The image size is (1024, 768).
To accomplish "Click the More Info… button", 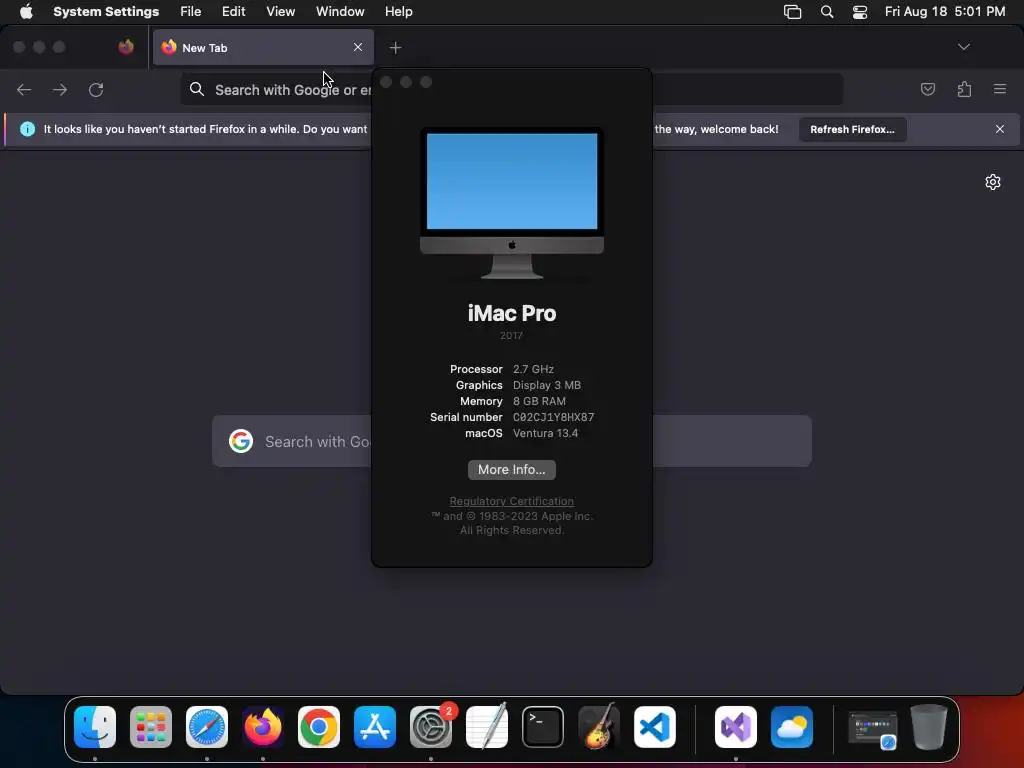I will coord(512,470).
